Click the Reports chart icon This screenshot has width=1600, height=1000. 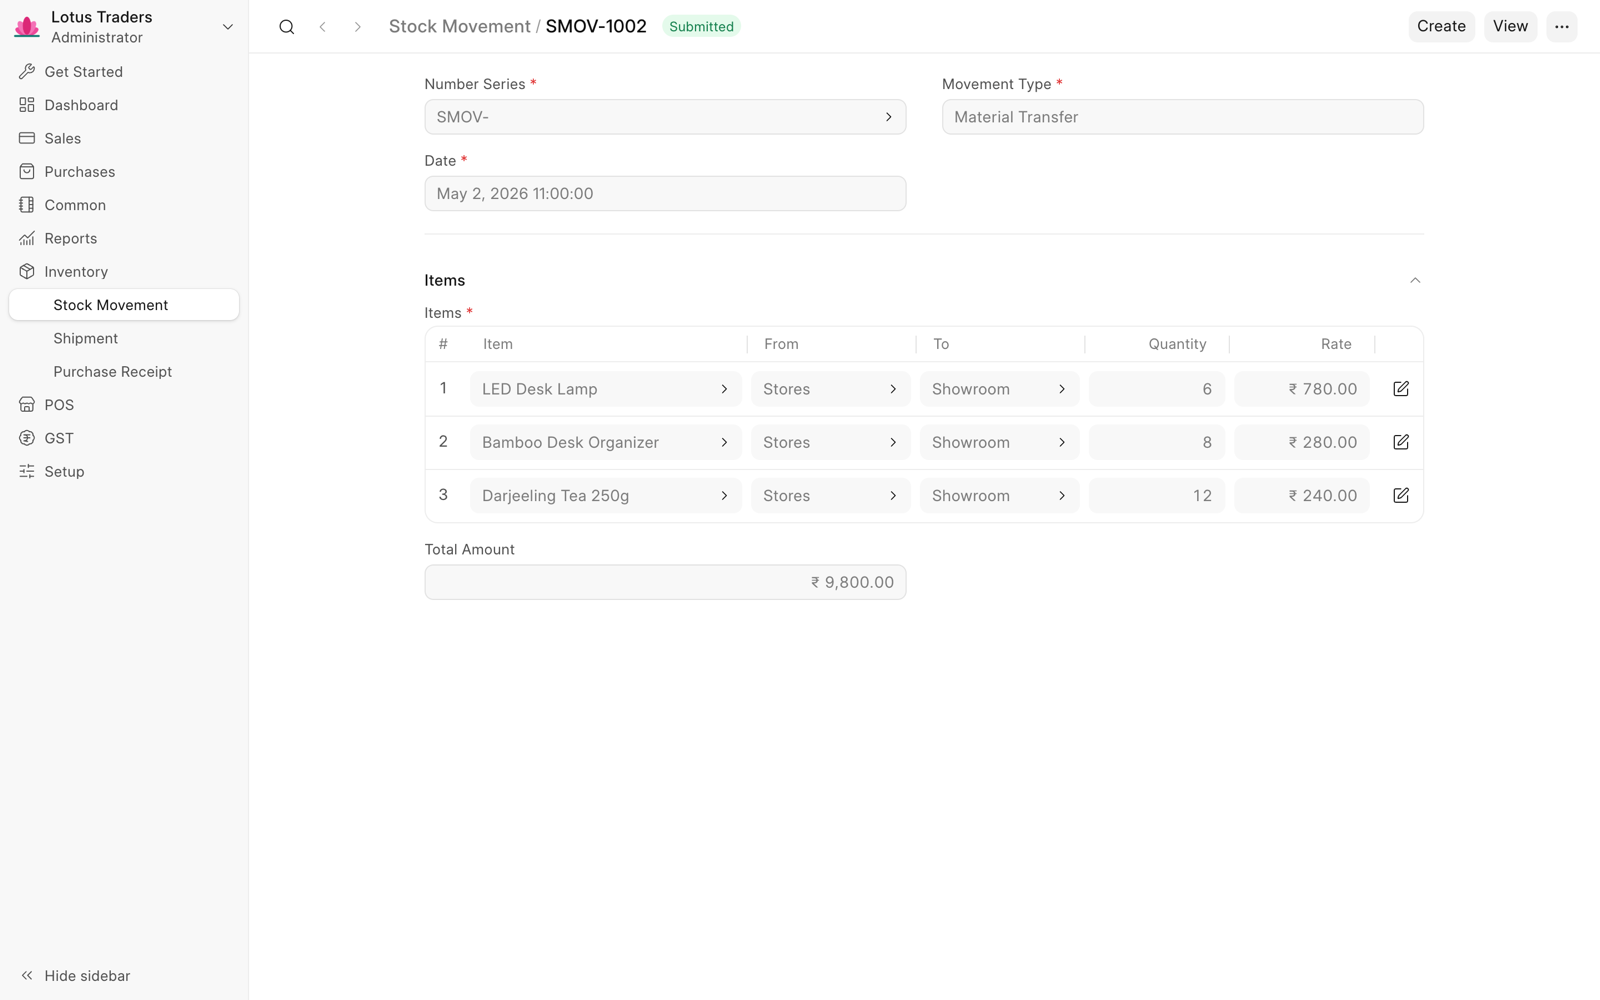click(27, 238)
